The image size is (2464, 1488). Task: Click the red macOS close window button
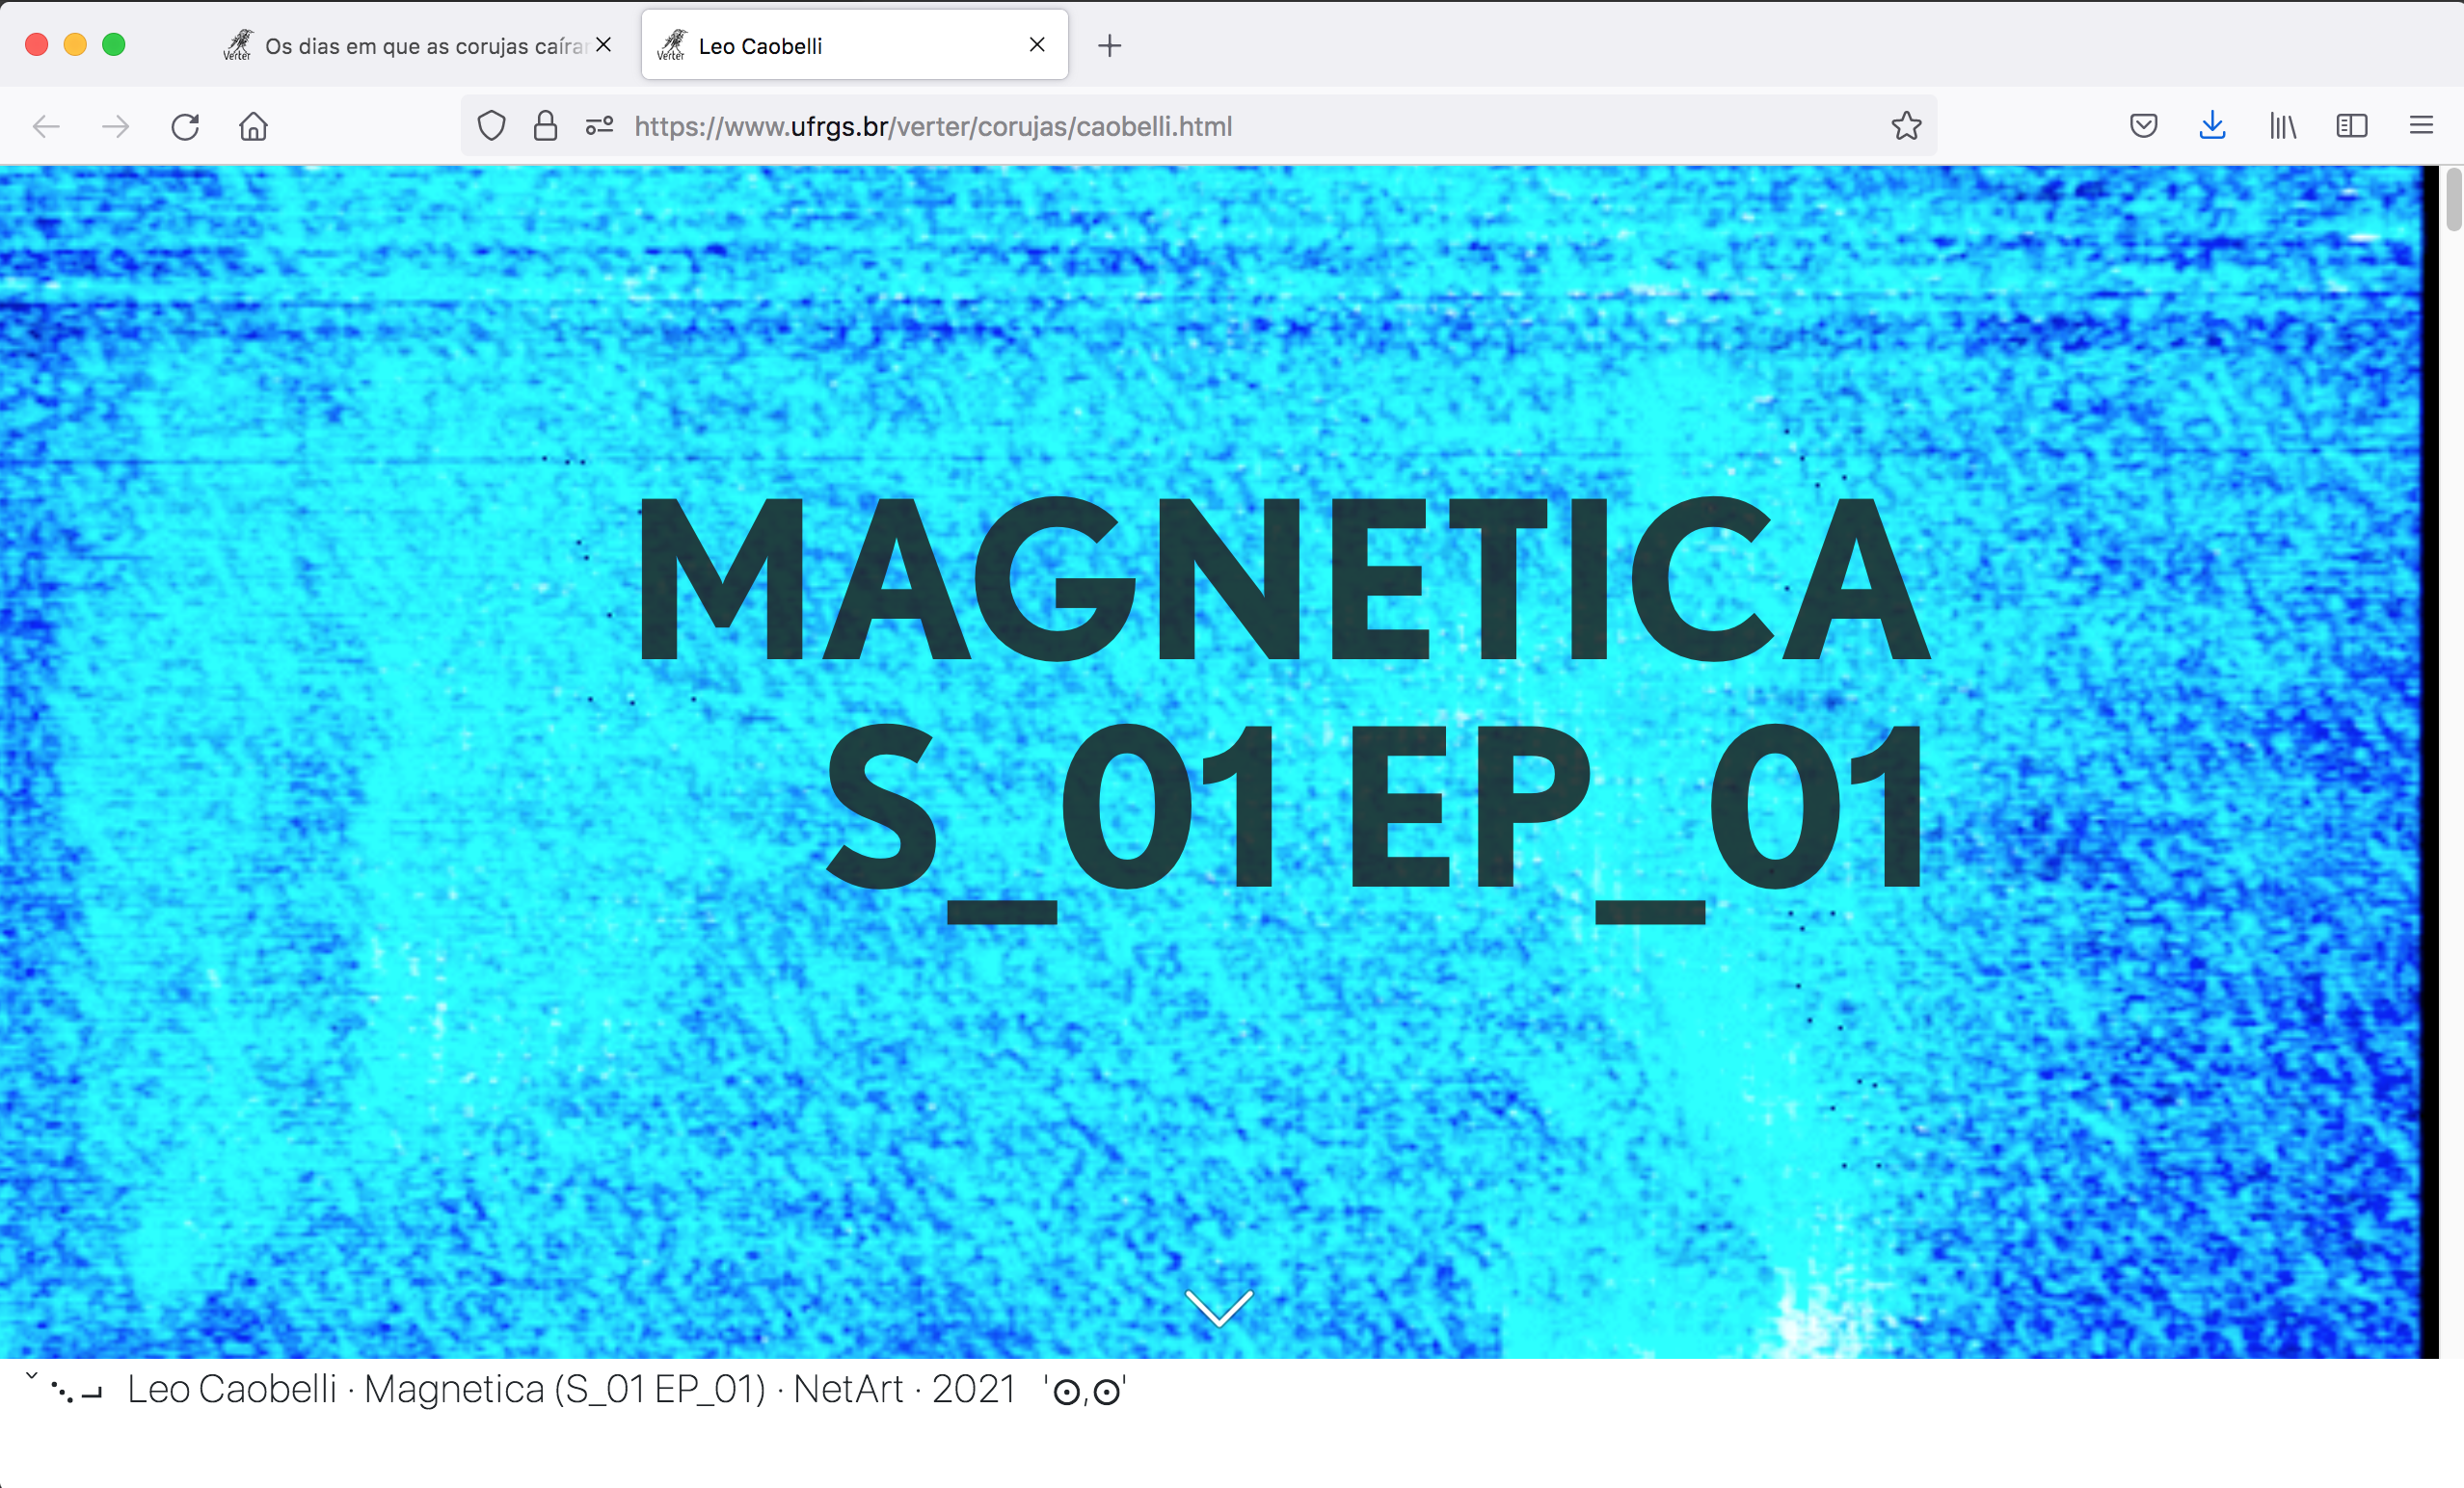(37, 45)
